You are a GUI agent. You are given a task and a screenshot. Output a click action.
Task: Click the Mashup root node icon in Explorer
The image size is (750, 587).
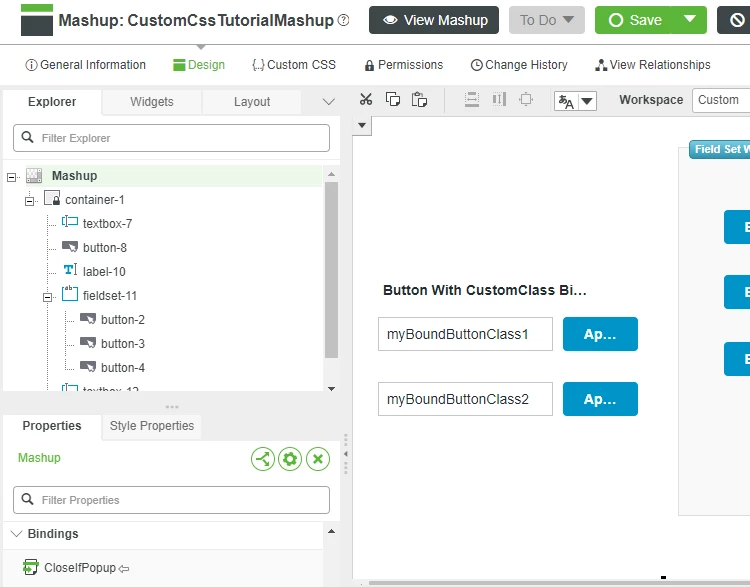(x=34, y=176)
